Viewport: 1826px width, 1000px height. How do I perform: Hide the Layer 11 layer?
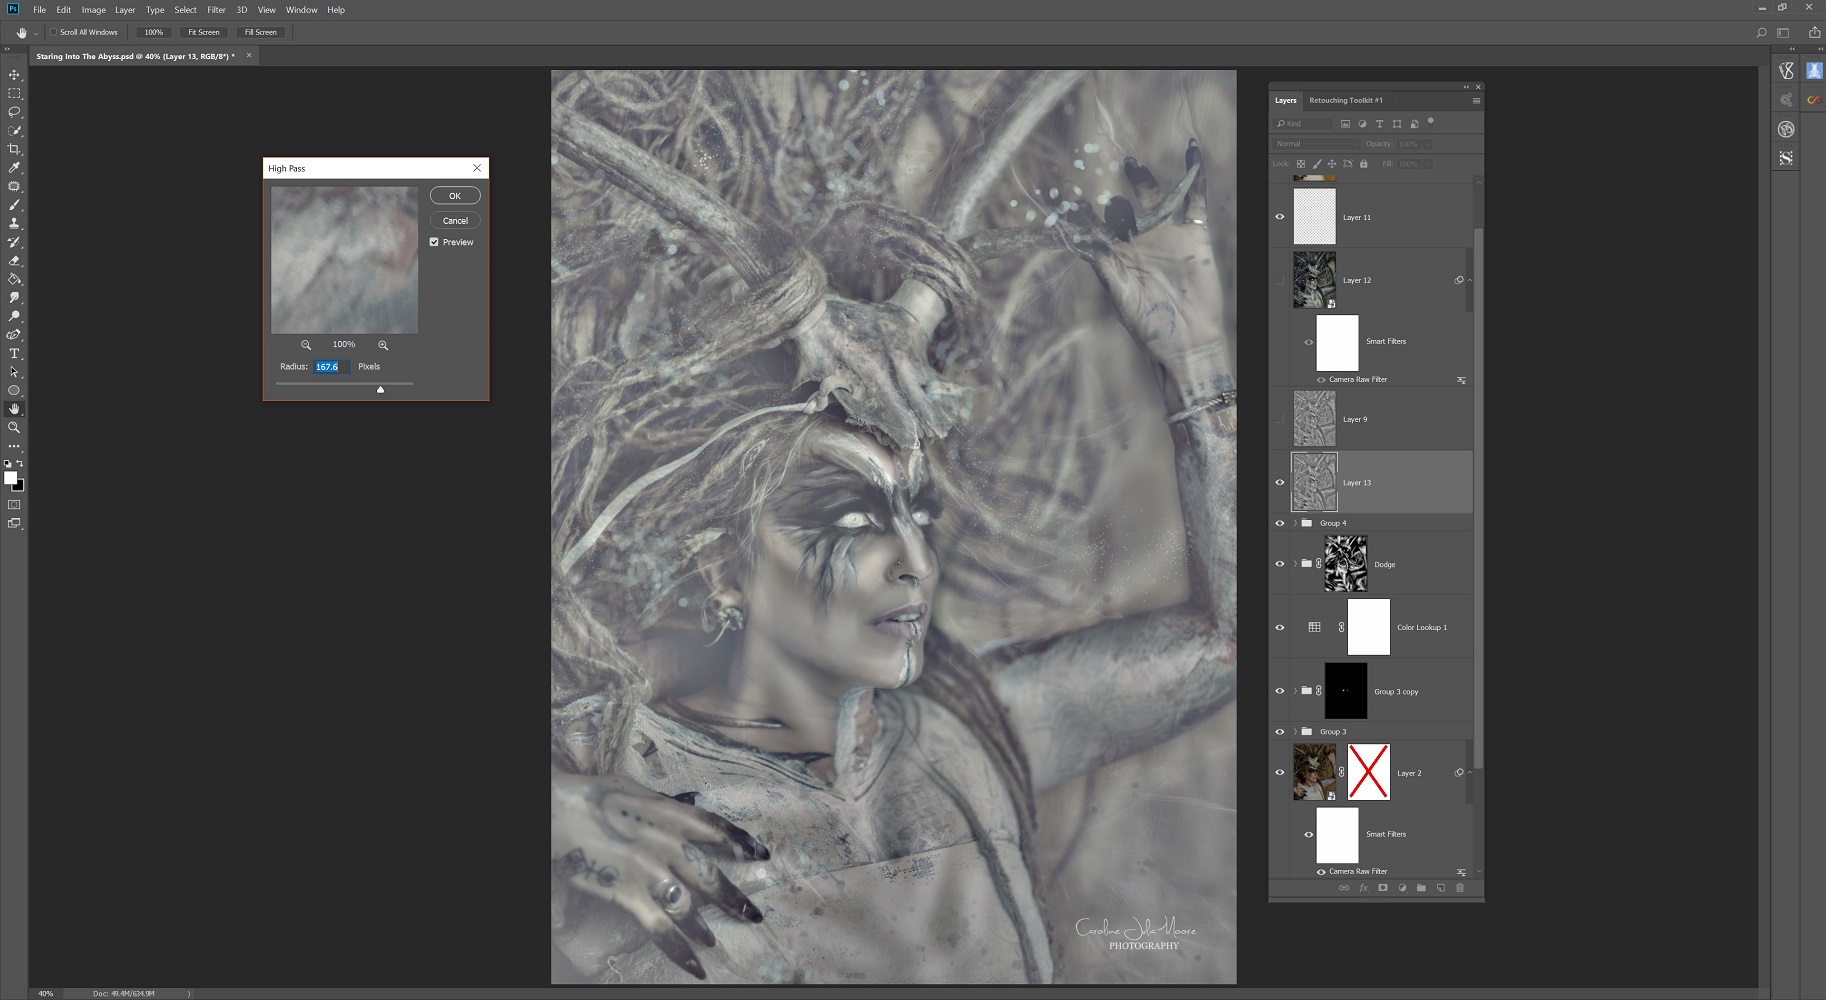pyautogui.click(x=1279, y=217)
